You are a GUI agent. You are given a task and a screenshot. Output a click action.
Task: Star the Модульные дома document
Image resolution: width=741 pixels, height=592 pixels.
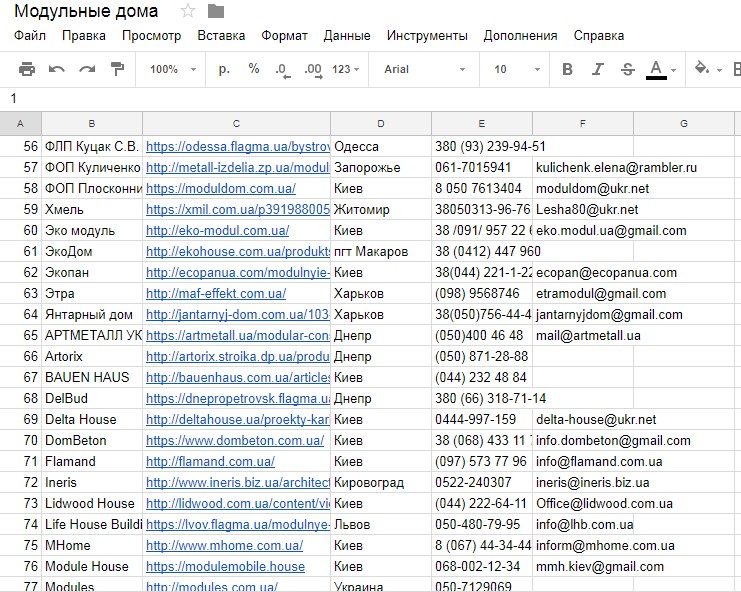tap(188, 11)
